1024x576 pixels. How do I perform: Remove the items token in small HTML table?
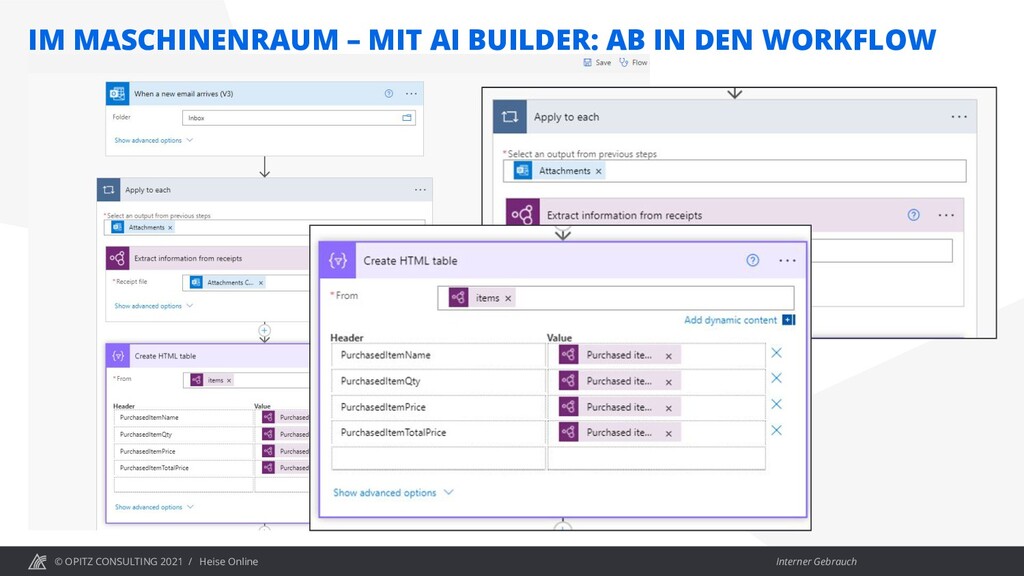(x=229, y=380)
